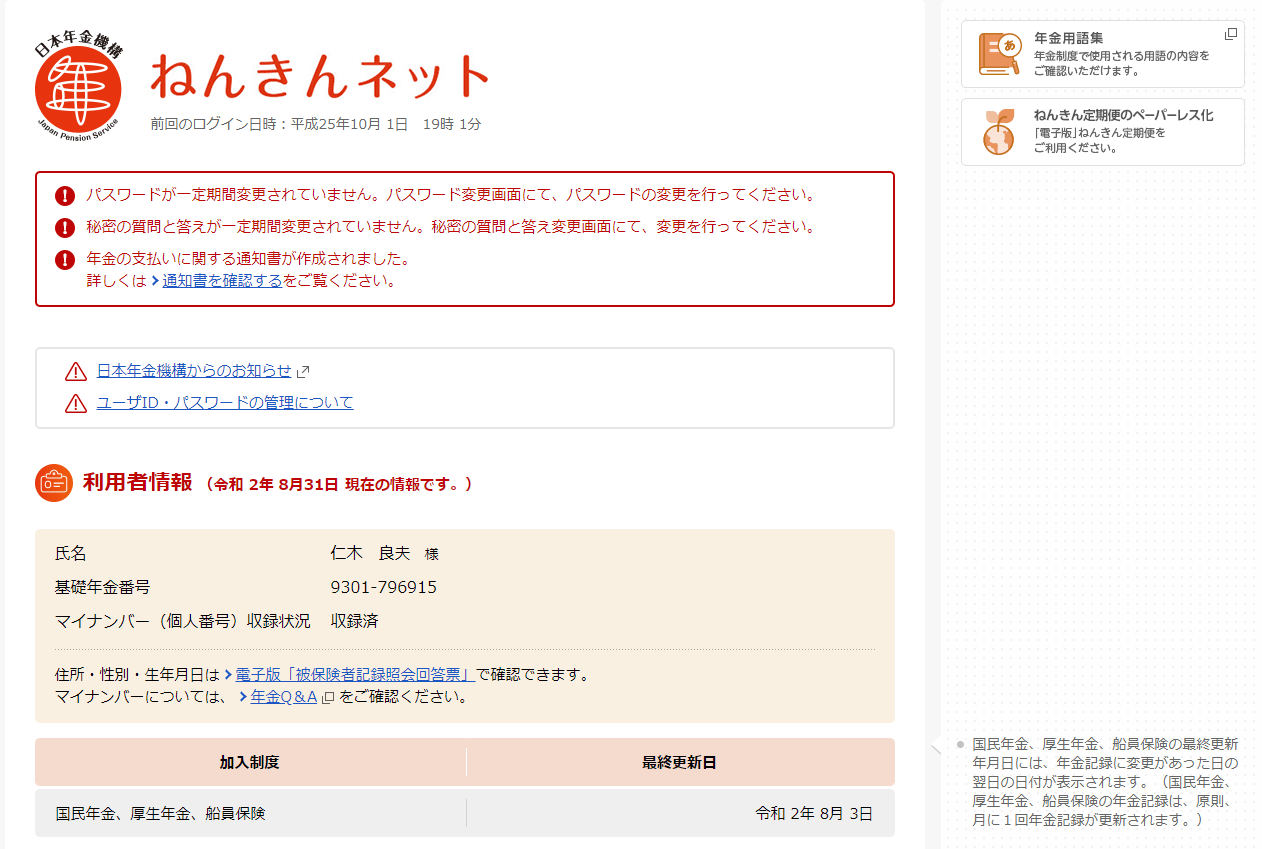
Task: Open ユーザID・パスワードの管理について link
Action: pyautogui.click(x=225, y=403)
